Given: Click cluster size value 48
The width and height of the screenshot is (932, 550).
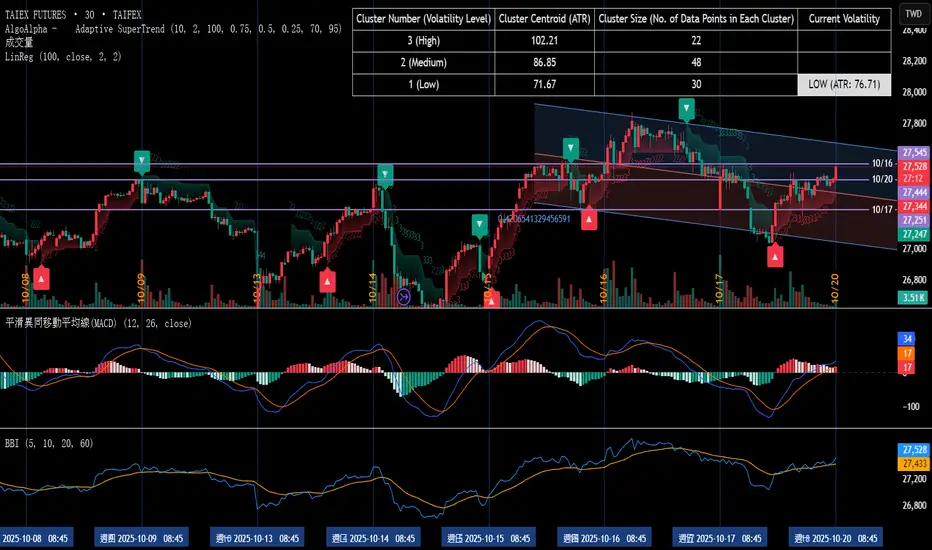Looking at the screenshot, I should (696, 62).
